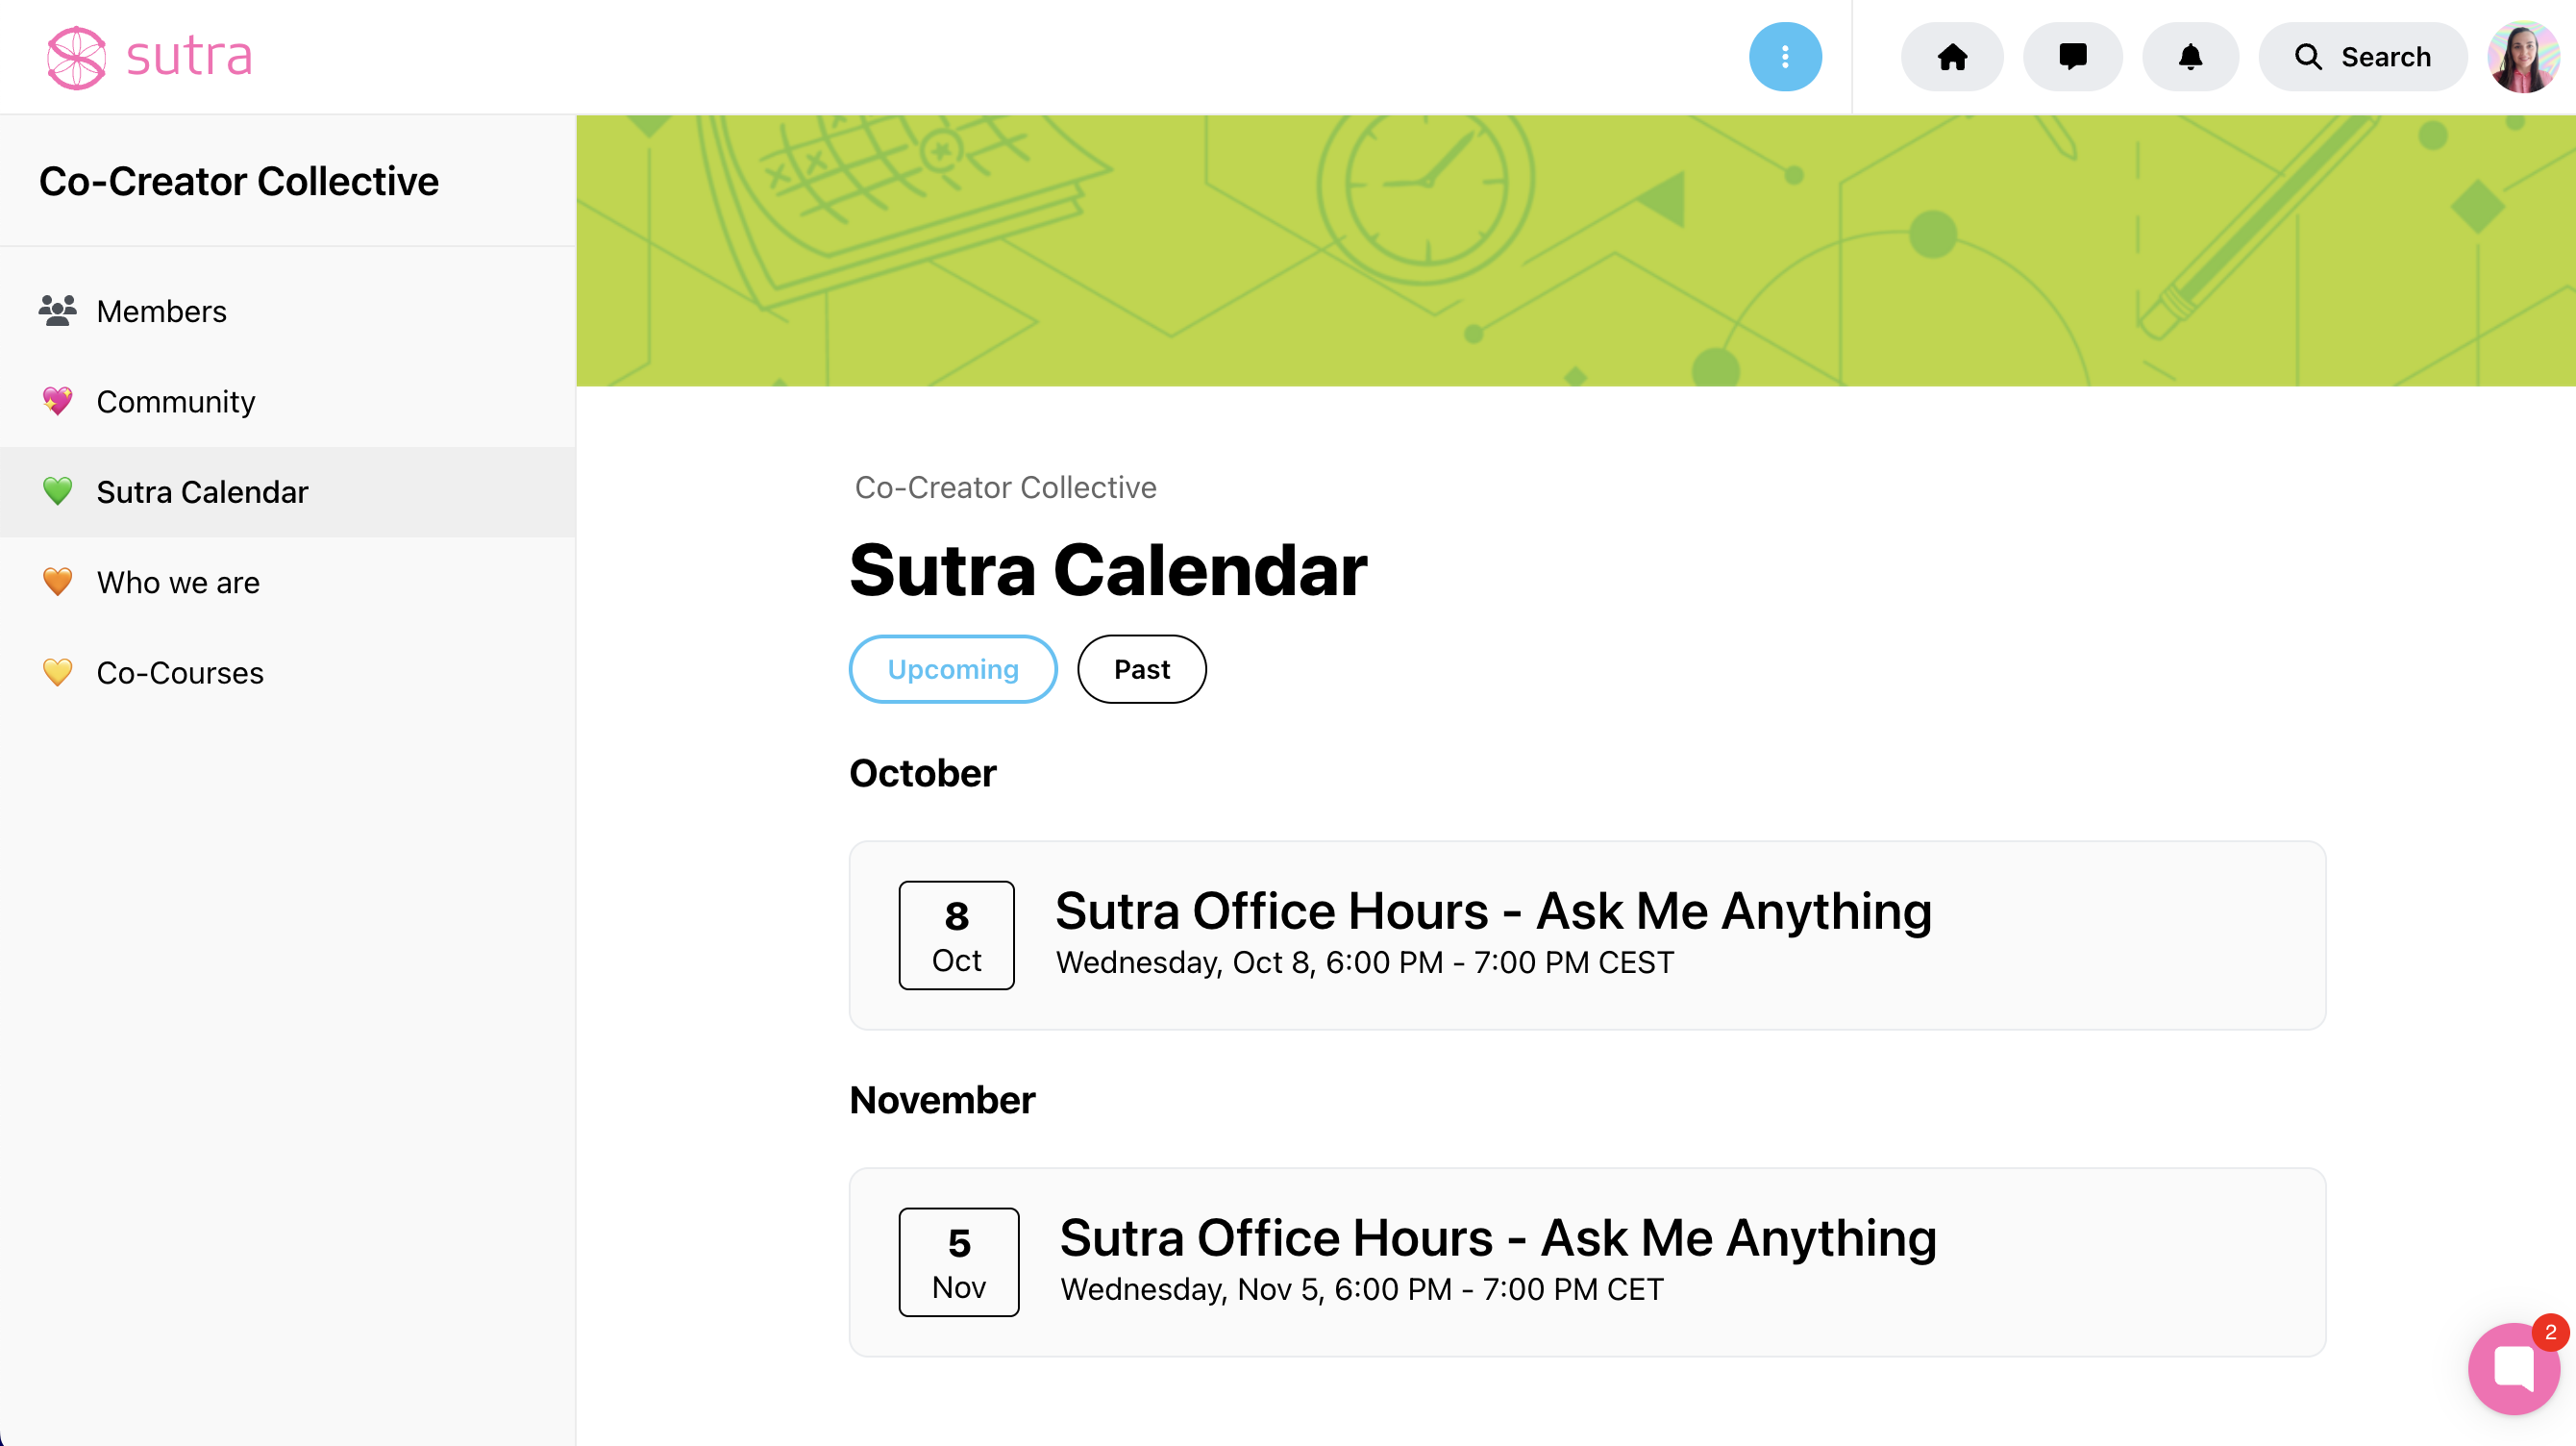Click the Co-Creator Collective breadcrumb link
The width and height of the screenshot is (2576, 1446).
tap(1005, 487)
